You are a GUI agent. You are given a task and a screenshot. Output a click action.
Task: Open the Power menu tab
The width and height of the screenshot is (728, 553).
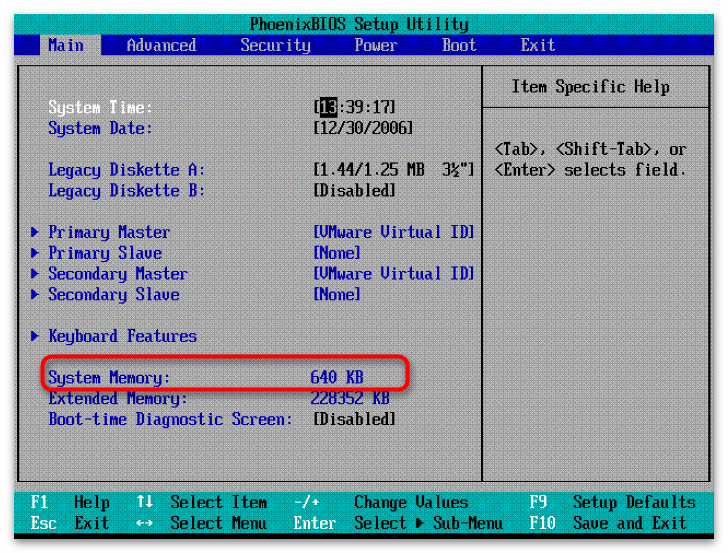pos(376,45)
